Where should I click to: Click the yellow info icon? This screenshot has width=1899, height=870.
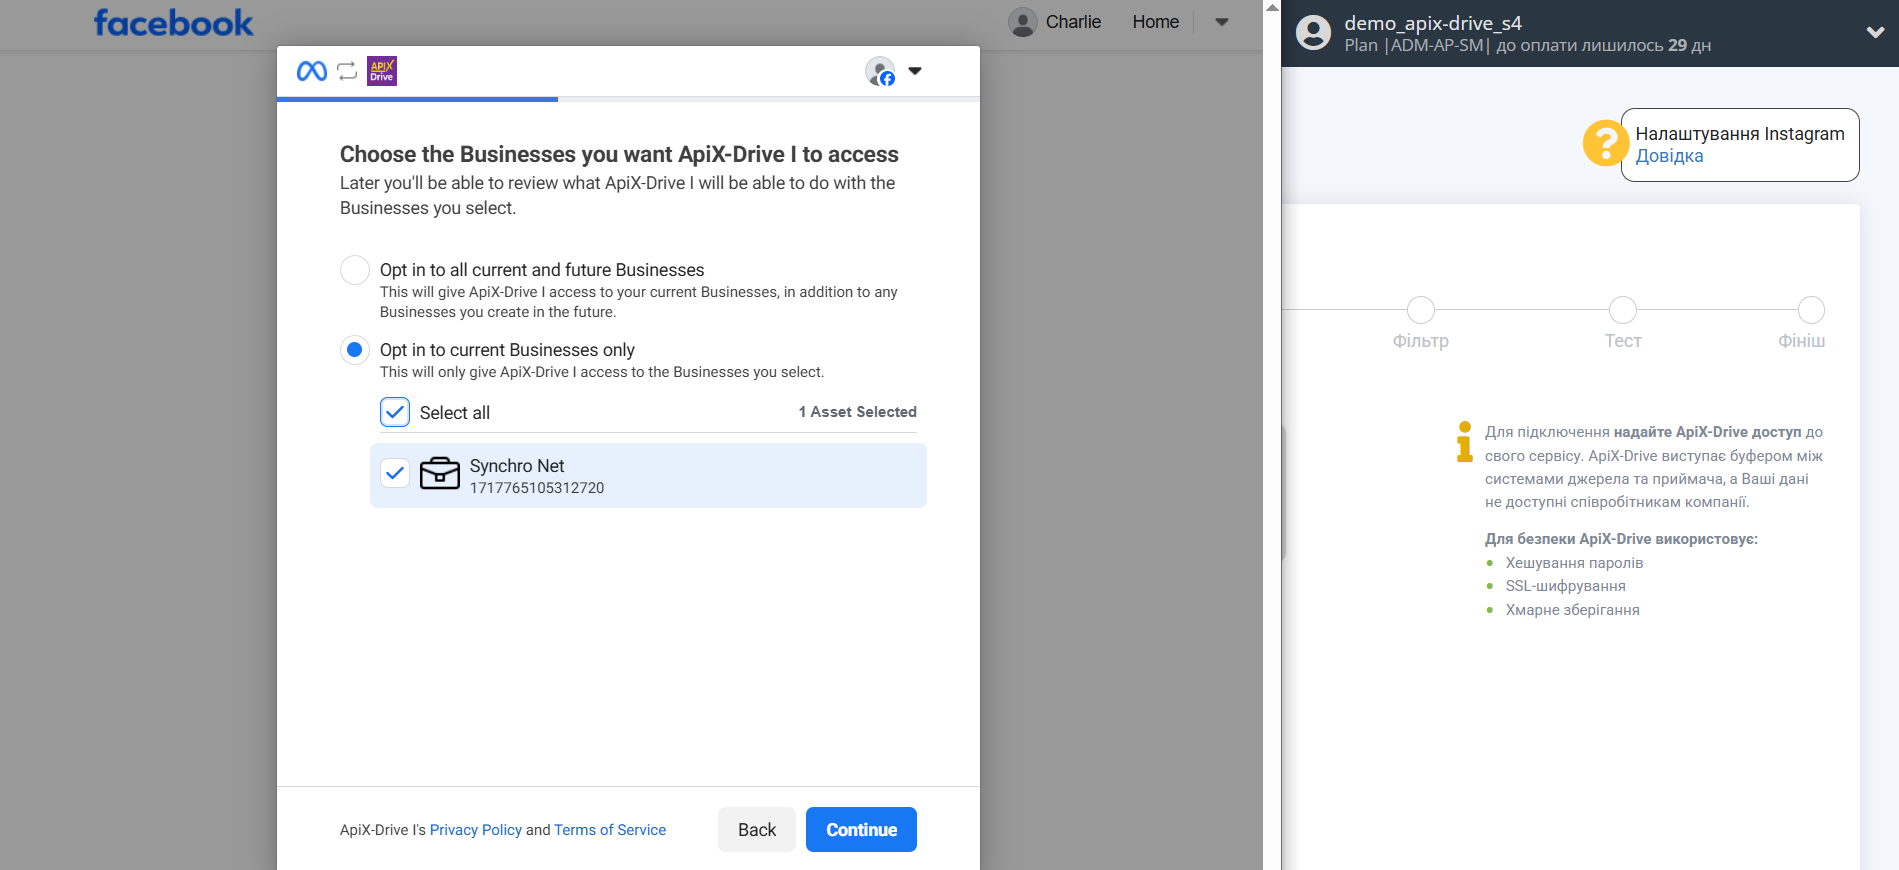[x=1465, y=442]
